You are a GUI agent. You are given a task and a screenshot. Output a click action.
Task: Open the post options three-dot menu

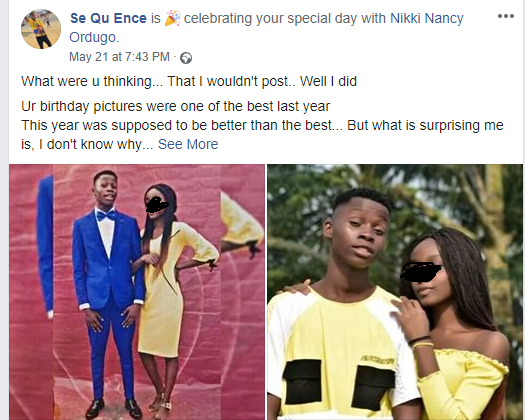506,16
